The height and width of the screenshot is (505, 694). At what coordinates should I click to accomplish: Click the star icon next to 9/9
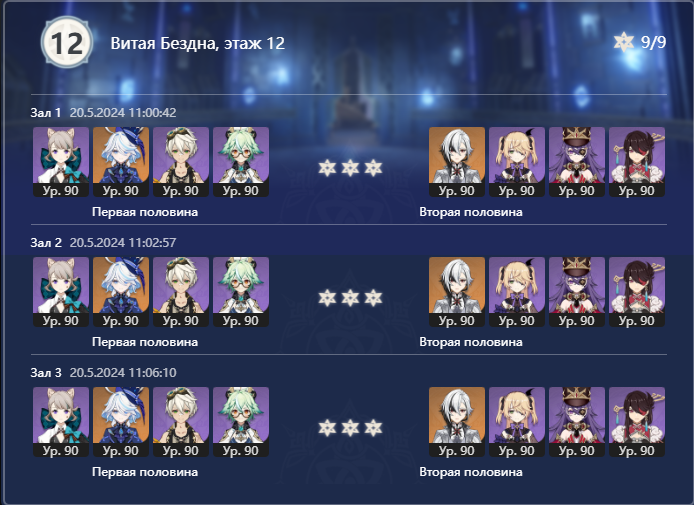[624, 42]
